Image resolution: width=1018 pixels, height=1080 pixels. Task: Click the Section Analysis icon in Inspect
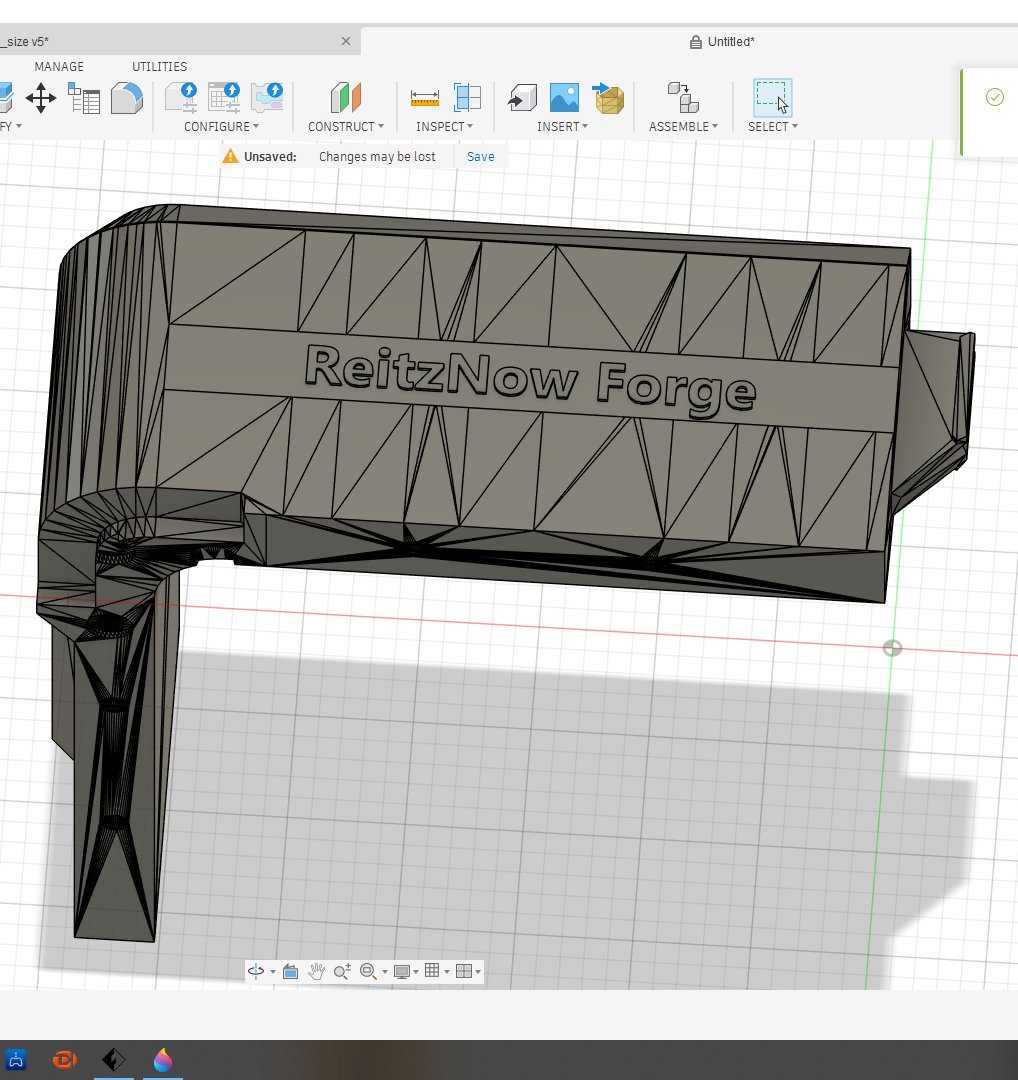(467, 98)
